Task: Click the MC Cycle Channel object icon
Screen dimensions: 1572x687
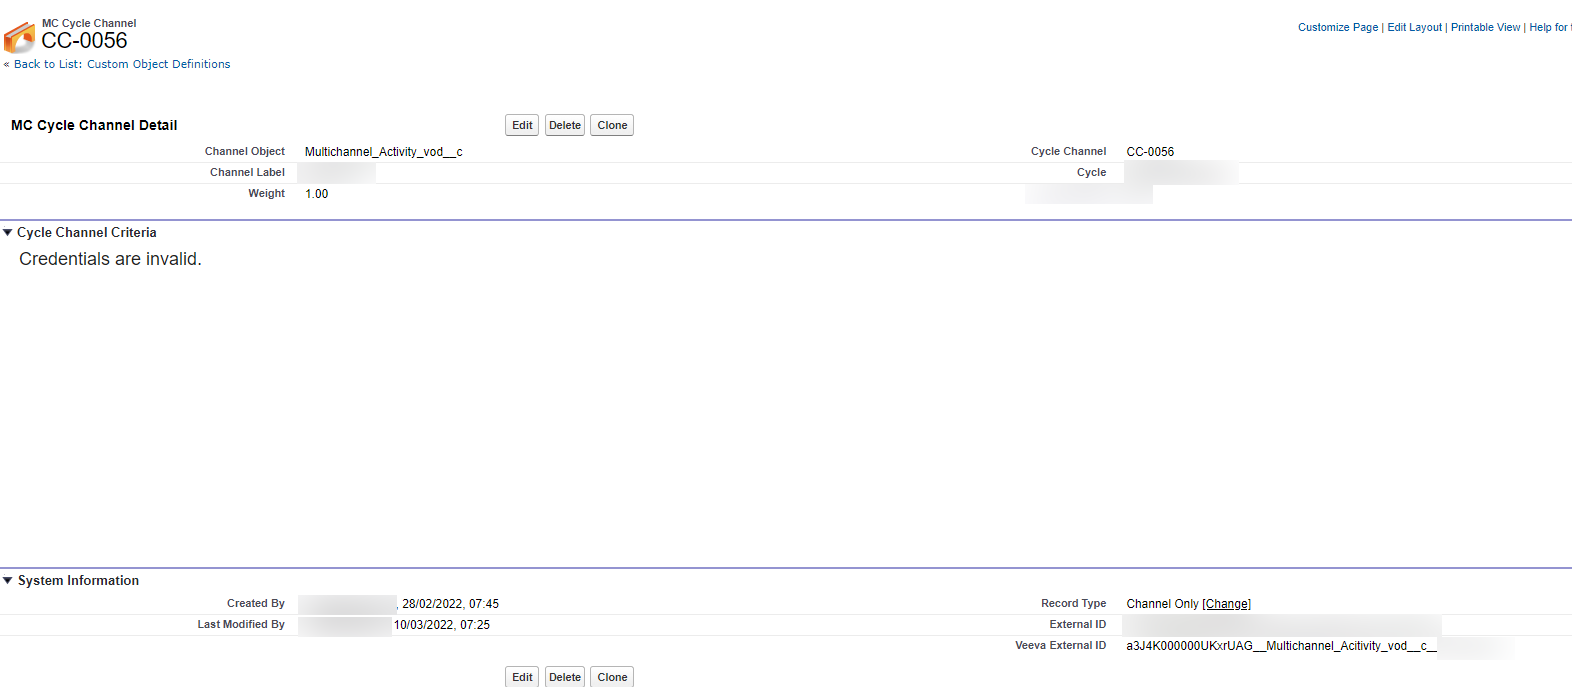Action: click(19, 38)
